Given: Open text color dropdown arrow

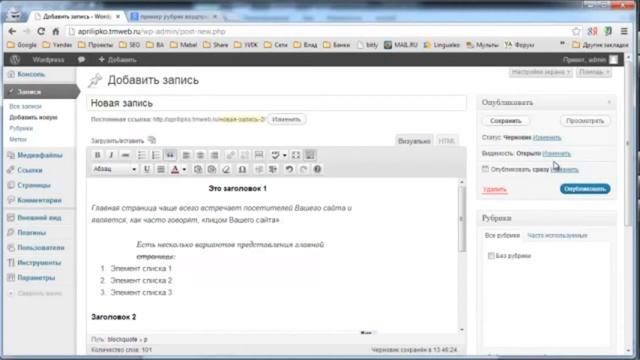Looking at the screenshot, I should [x=184, y=169].
